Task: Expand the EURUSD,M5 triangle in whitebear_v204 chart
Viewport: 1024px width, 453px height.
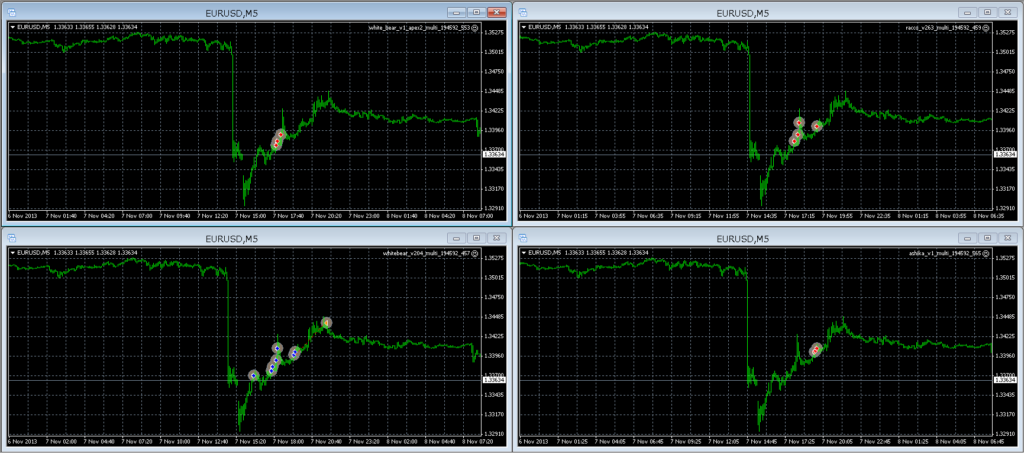Action: (12, 253)
